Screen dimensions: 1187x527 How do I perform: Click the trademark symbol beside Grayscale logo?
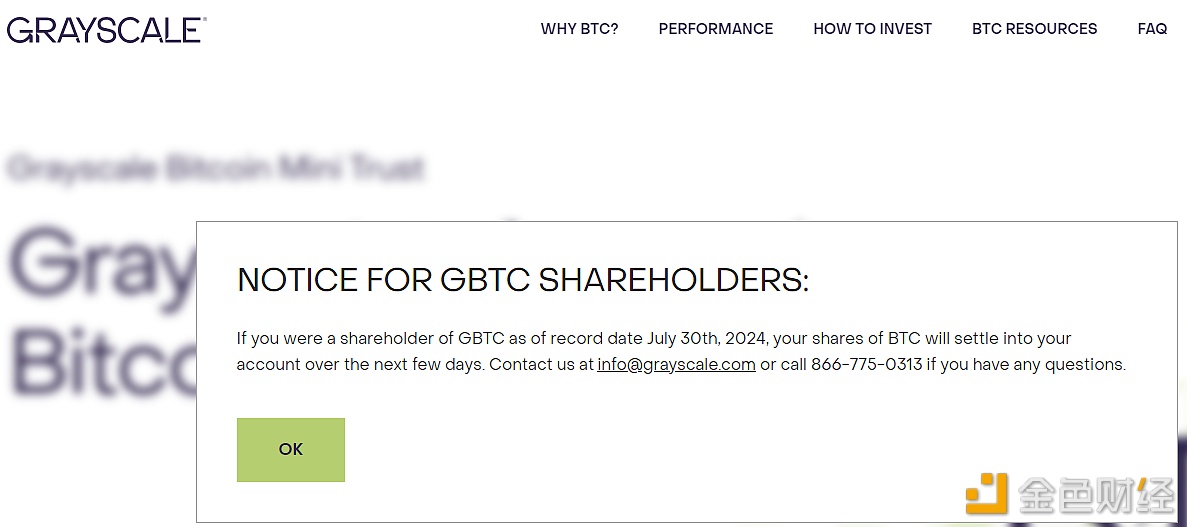point(204,19)
